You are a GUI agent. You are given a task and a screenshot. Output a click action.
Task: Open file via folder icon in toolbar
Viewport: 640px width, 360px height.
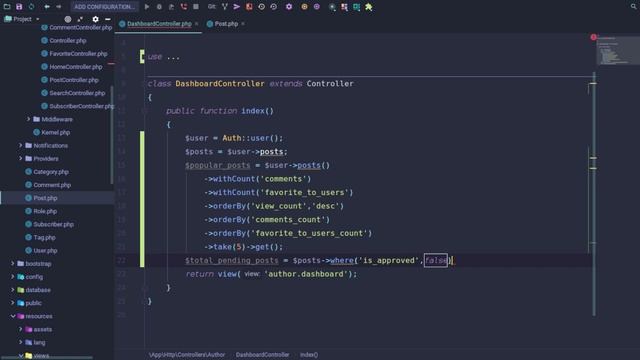tap(7, 7)
